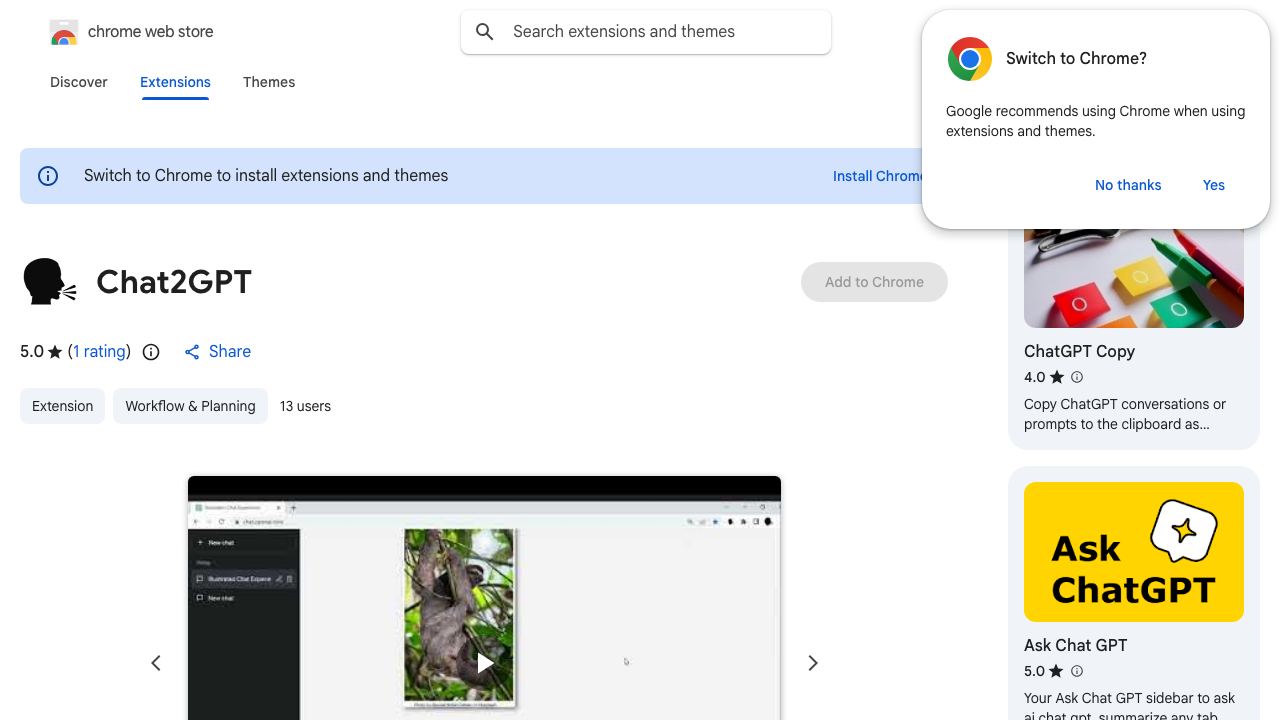Click the Switch to Chrome to install banner text
Image resolution: width=1280 pixels, height=720 pixels.
pyautogui.click(x=266, y=176)
